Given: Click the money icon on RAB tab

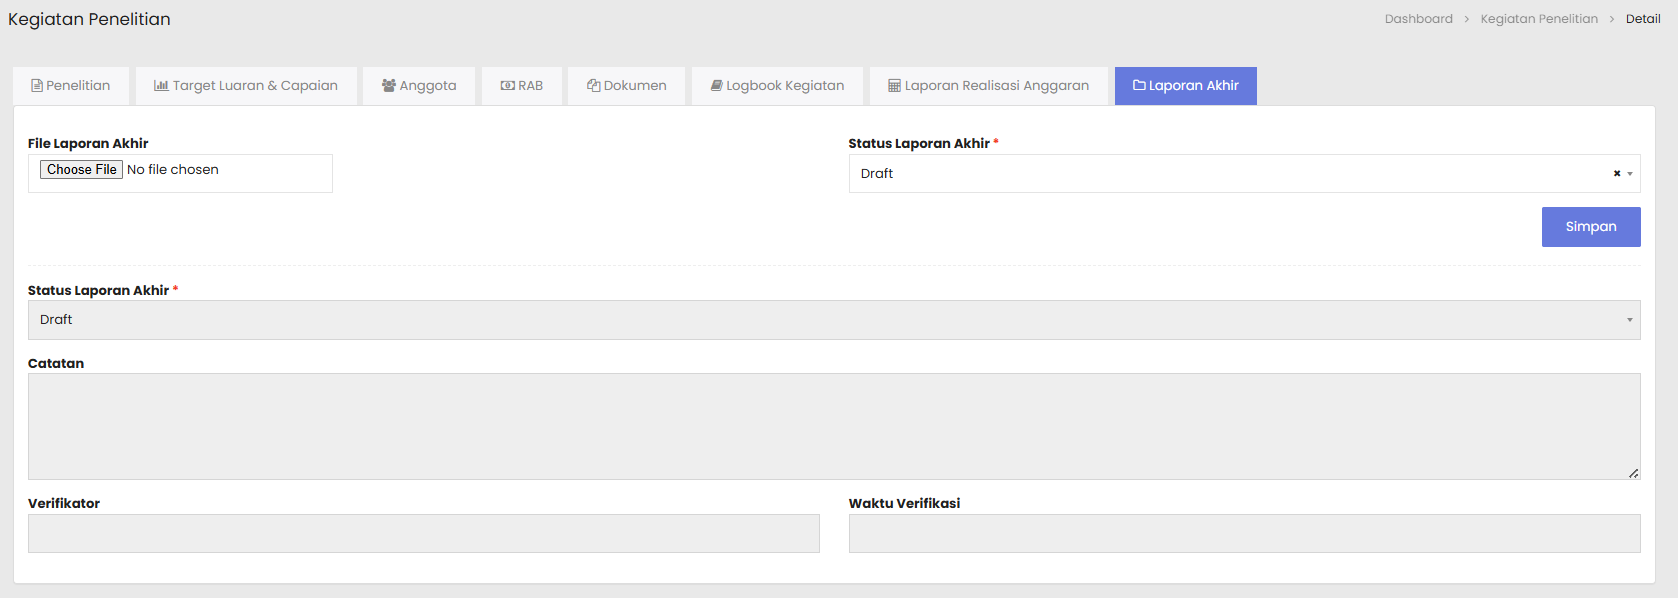Looking at the screenshot, I should pyautogui.click(x=507, y=86).
